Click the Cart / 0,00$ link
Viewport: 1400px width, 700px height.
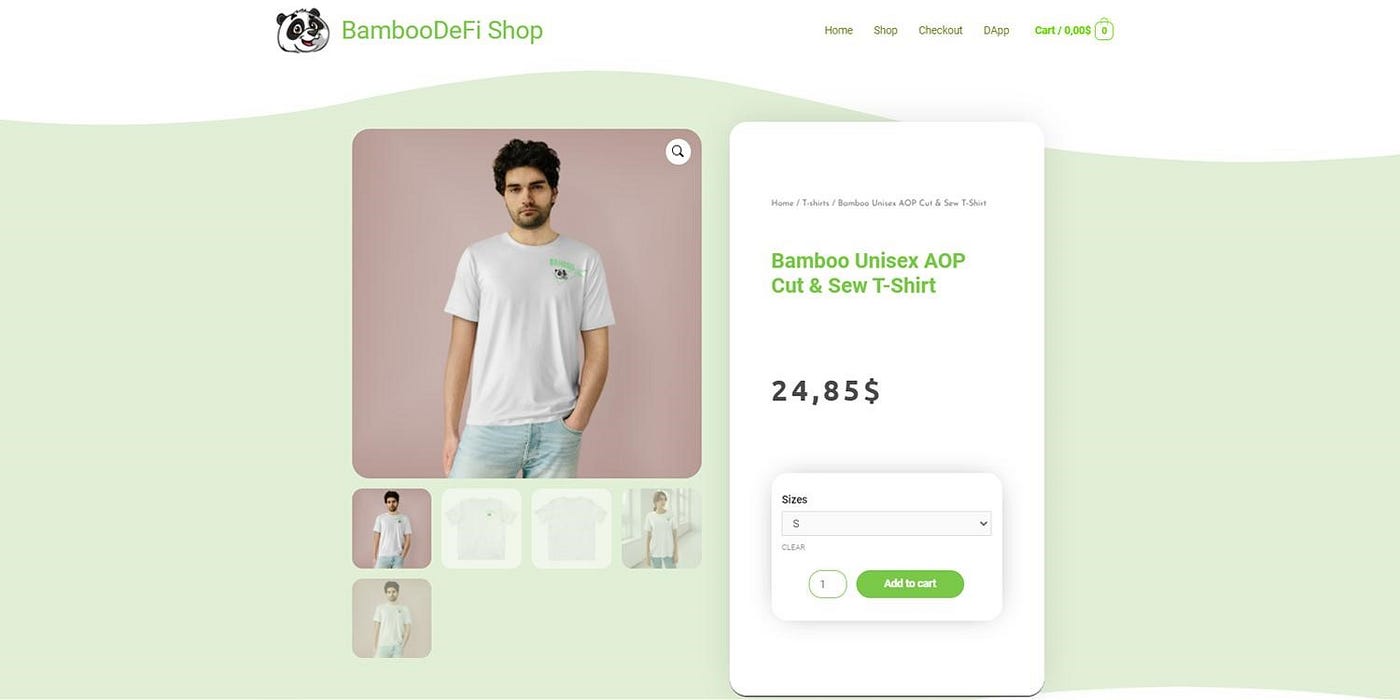click(1062, 31)
